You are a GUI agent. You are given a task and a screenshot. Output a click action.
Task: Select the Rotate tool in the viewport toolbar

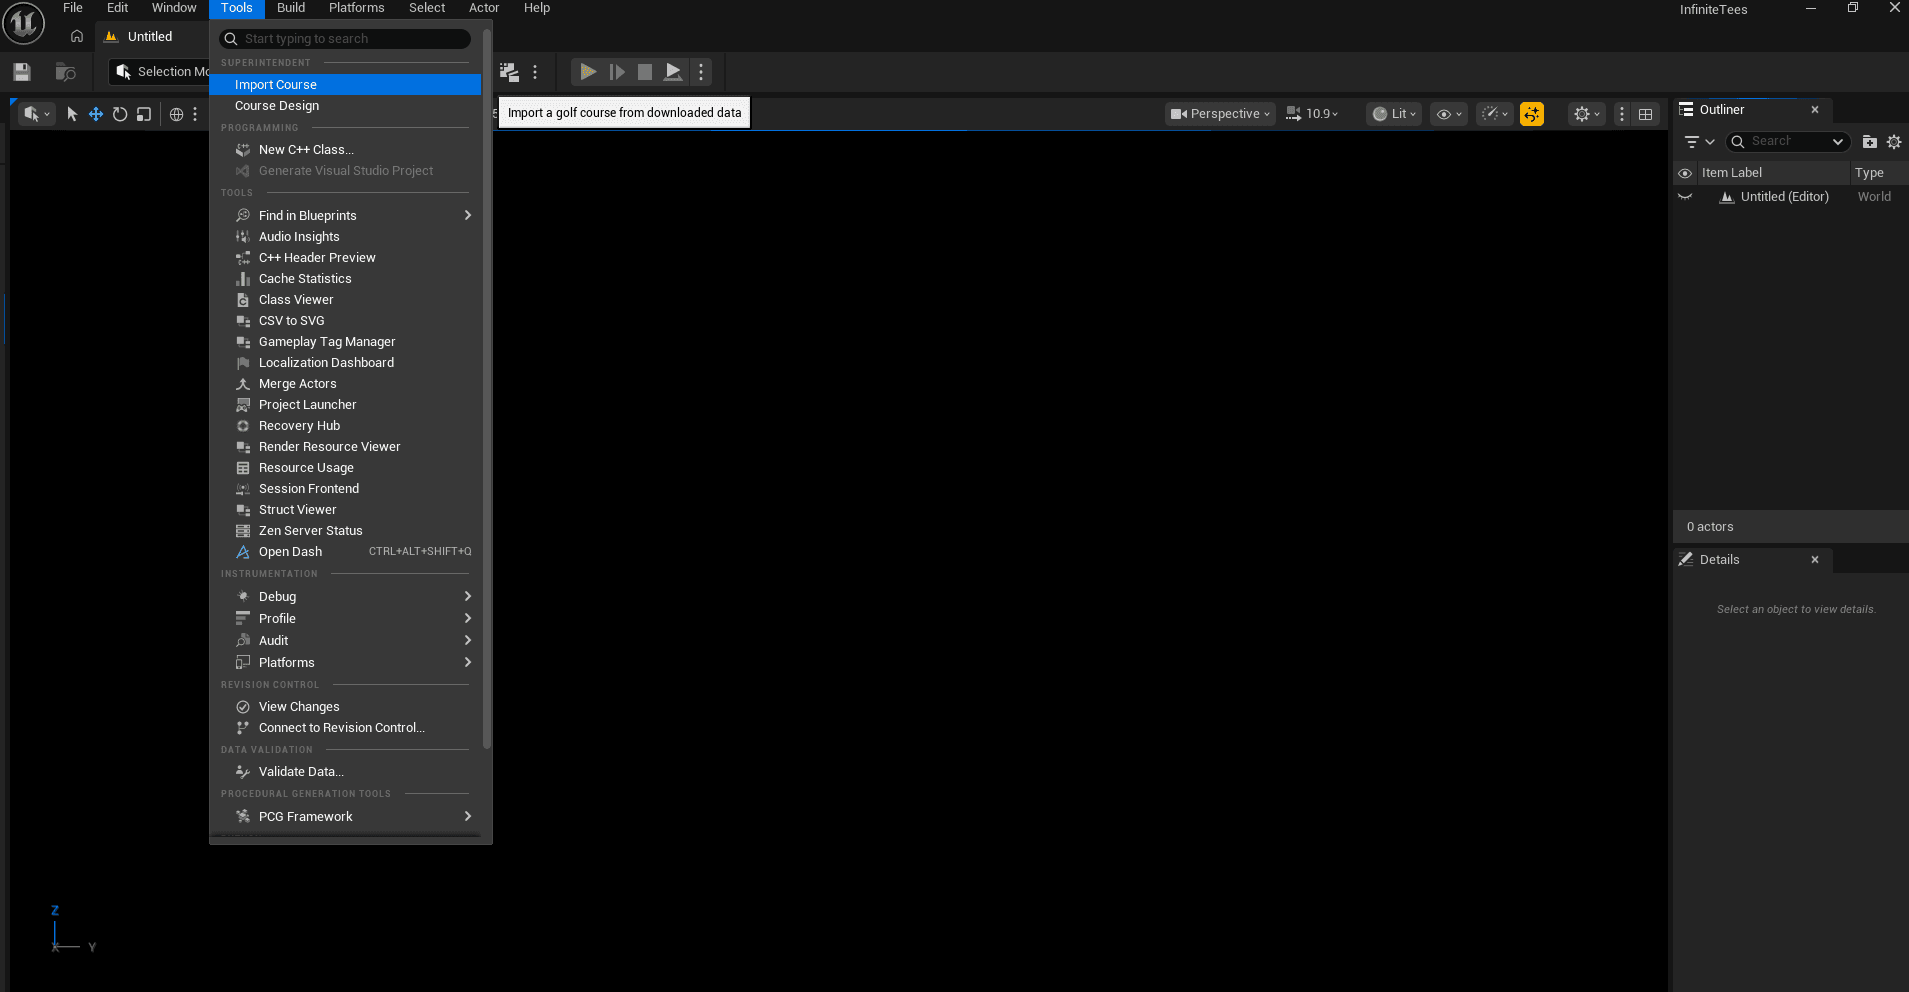coord(120,113)
